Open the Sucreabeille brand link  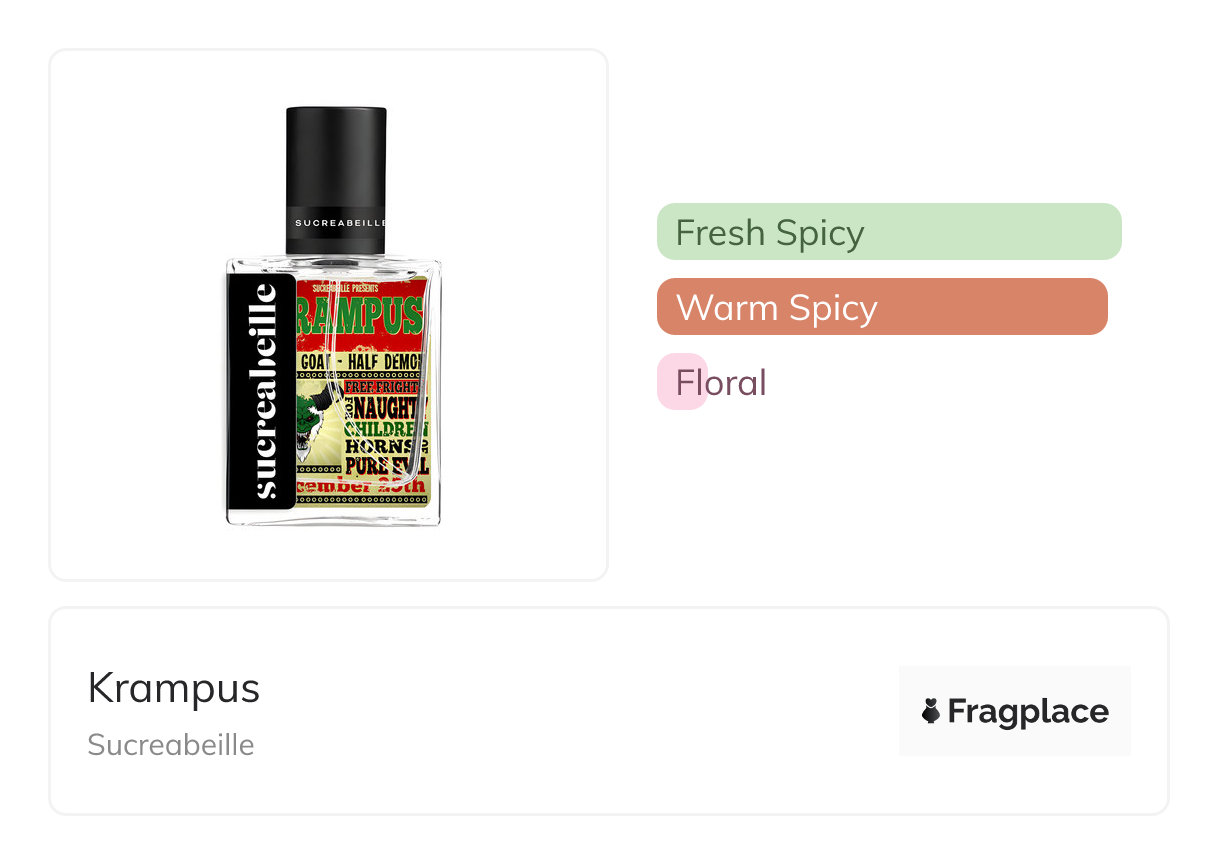[x=171, y=745]
